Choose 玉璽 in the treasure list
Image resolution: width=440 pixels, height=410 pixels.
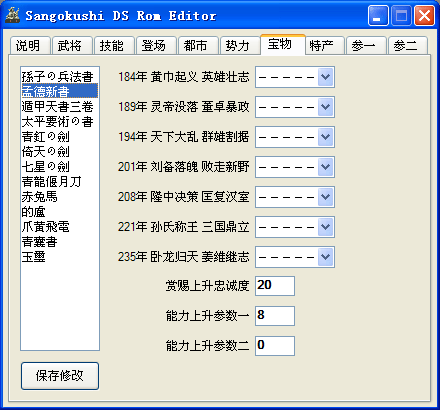(x=60, y=256)
